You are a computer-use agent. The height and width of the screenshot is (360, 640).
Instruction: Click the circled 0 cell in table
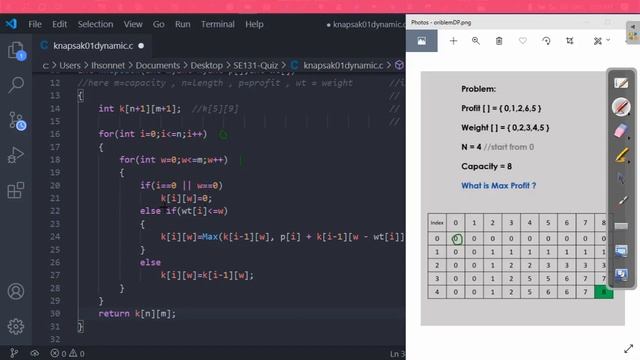click(456, 238)
